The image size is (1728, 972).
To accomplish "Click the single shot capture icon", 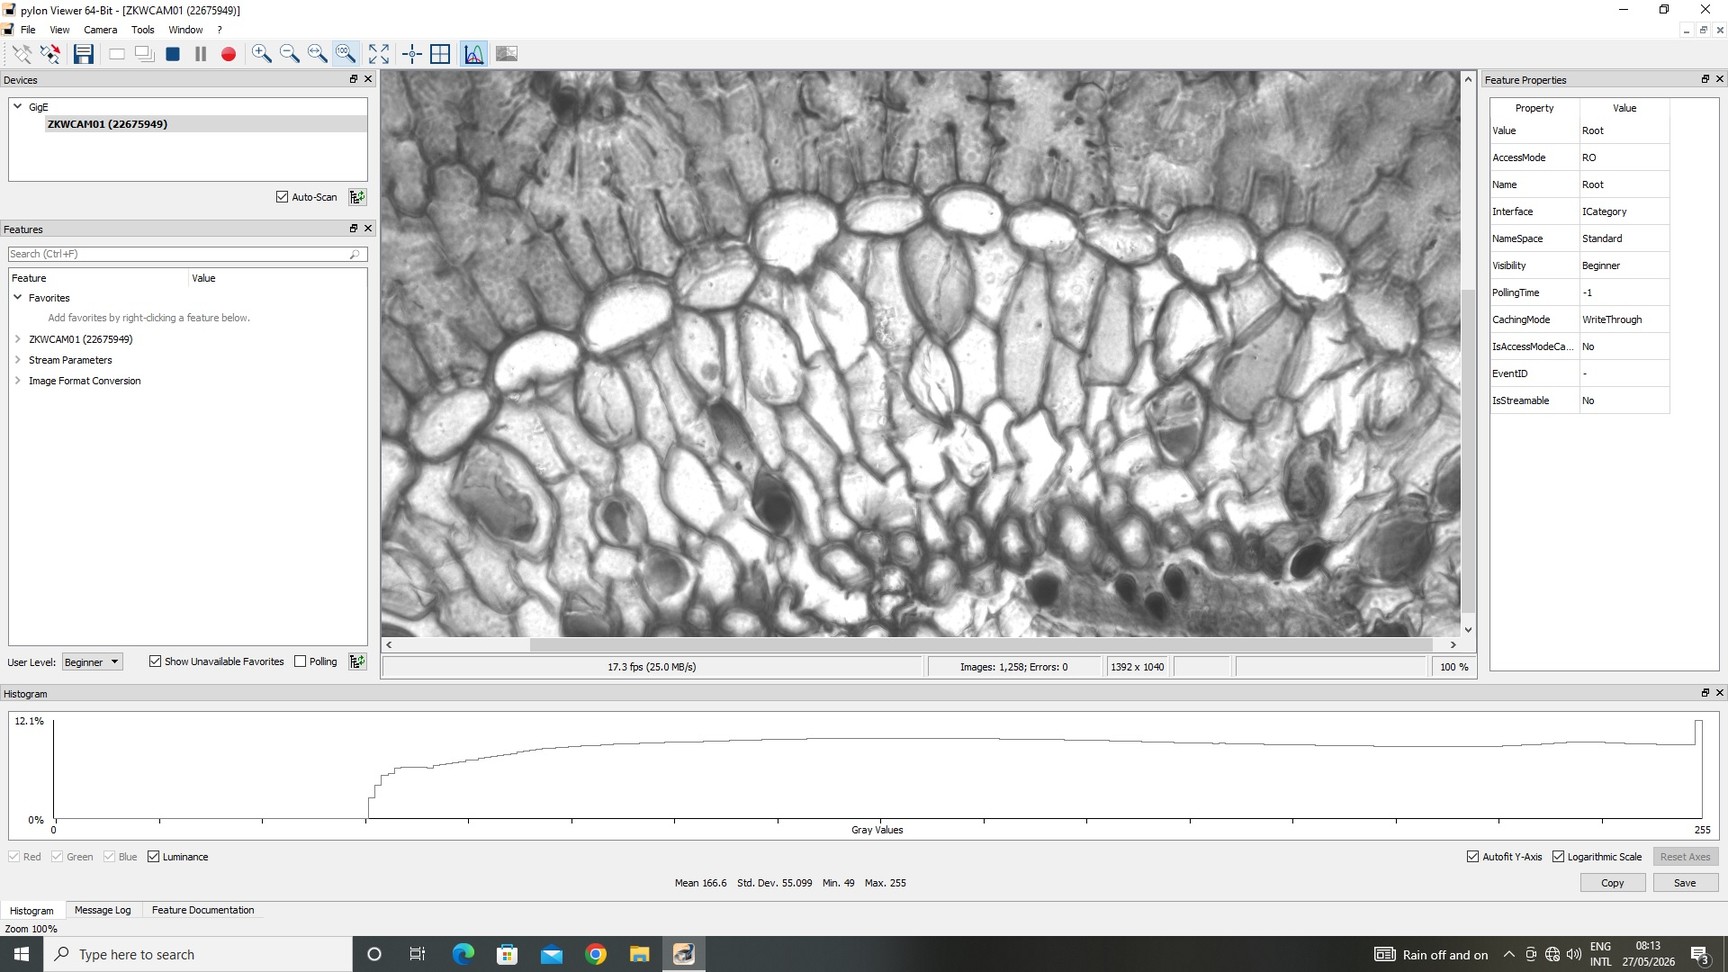I will [117, 54].
